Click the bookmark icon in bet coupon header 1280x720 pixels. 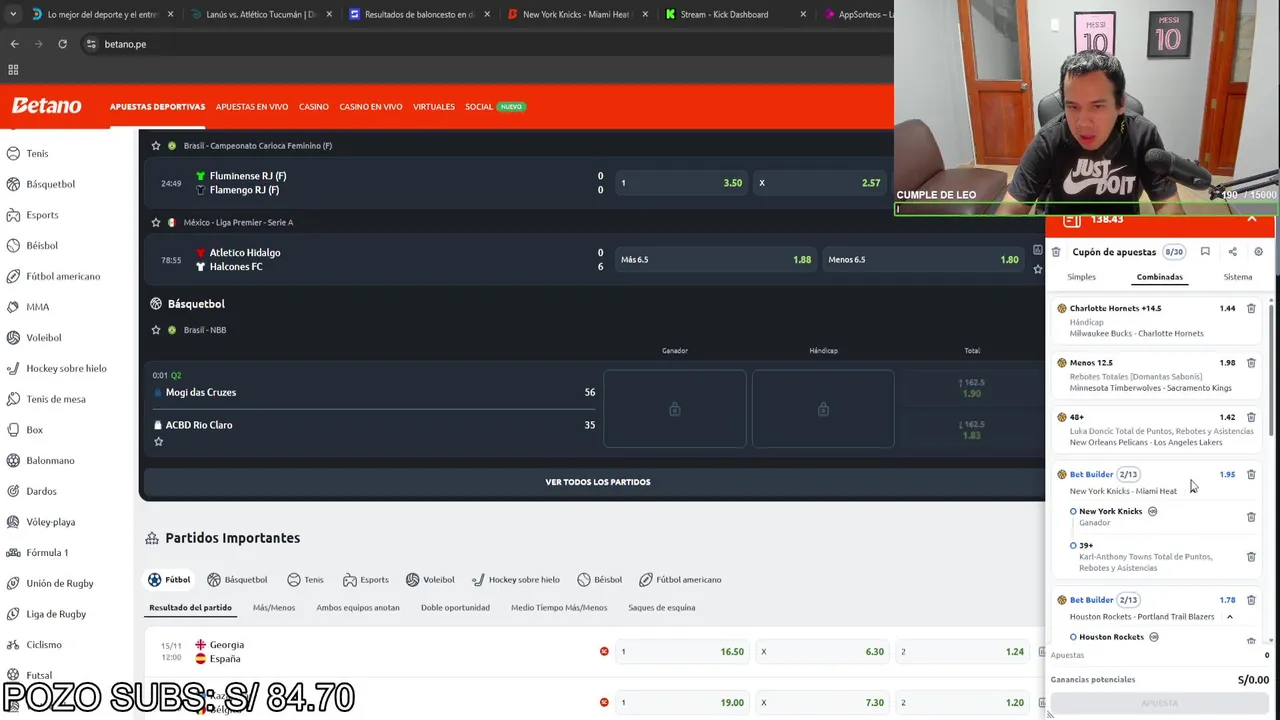[1205, 252]
